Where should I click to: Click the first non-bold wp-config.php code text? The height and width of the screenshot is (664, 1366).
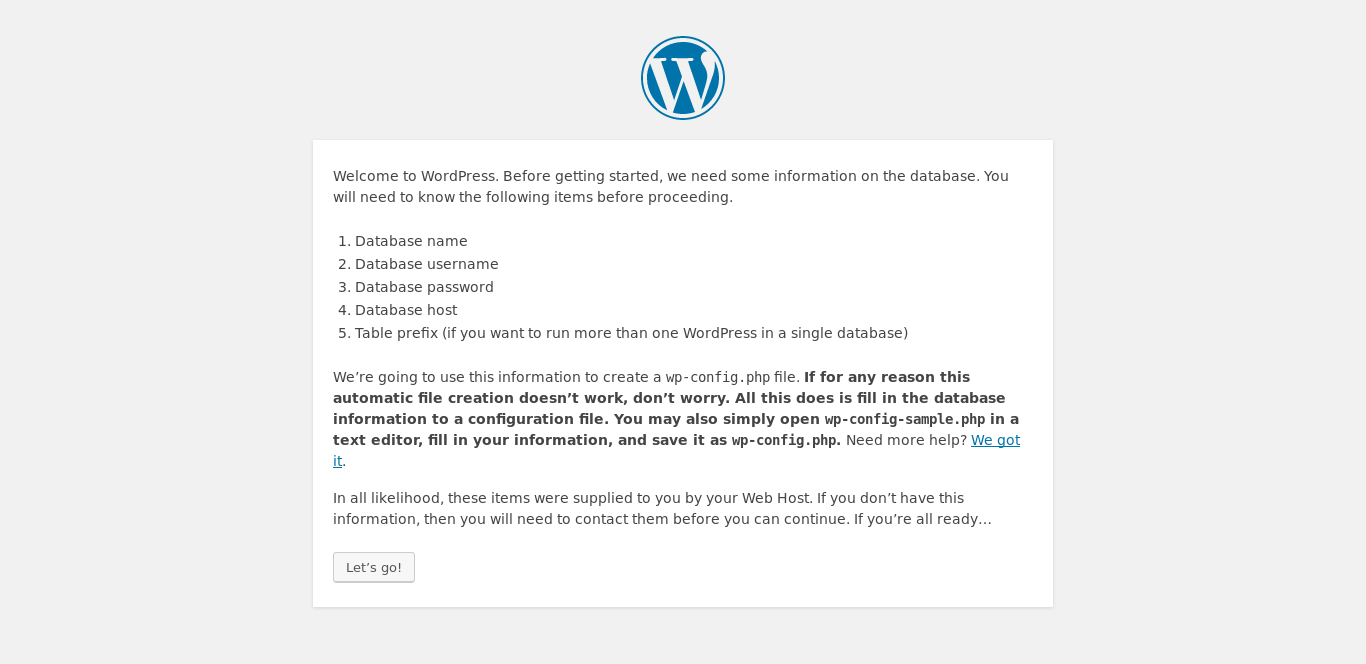click(x=718, y=378)
